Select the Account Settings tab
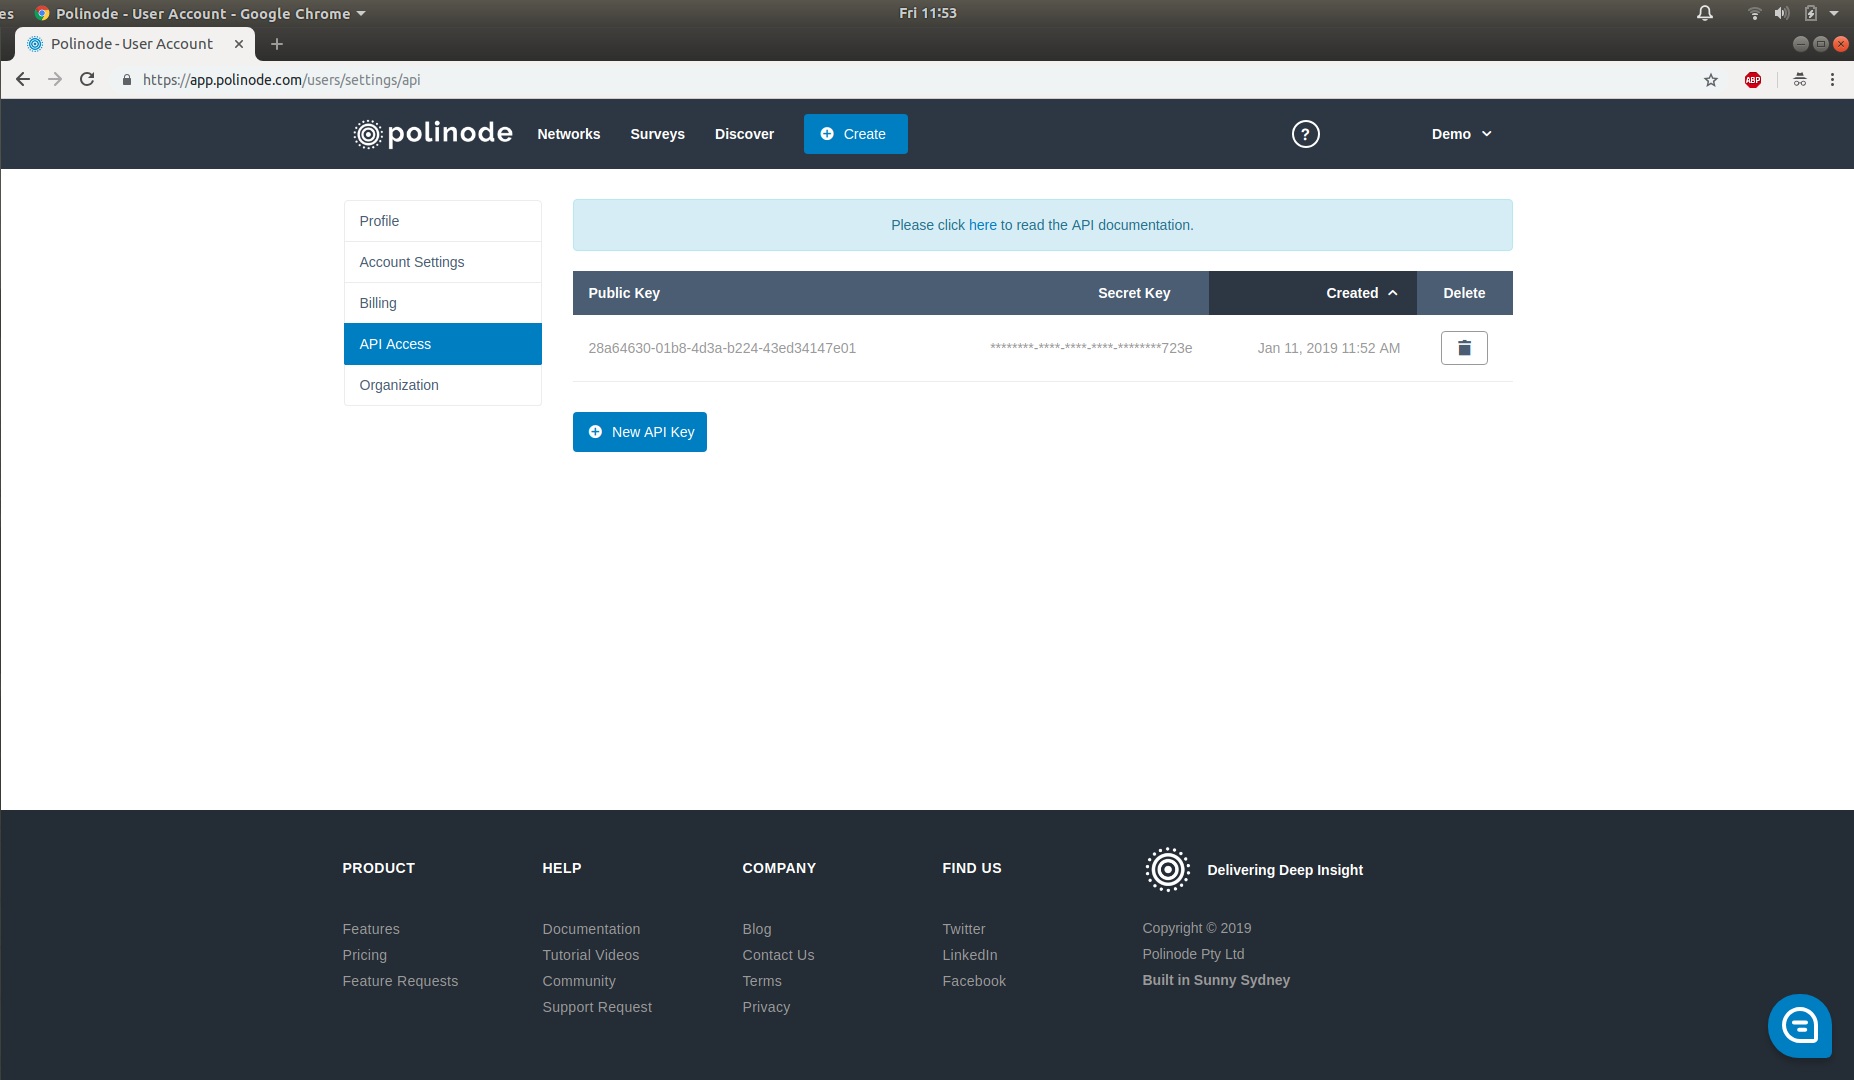The height and width of the screenshot is (1080, 1854). (x=443, y=262)
